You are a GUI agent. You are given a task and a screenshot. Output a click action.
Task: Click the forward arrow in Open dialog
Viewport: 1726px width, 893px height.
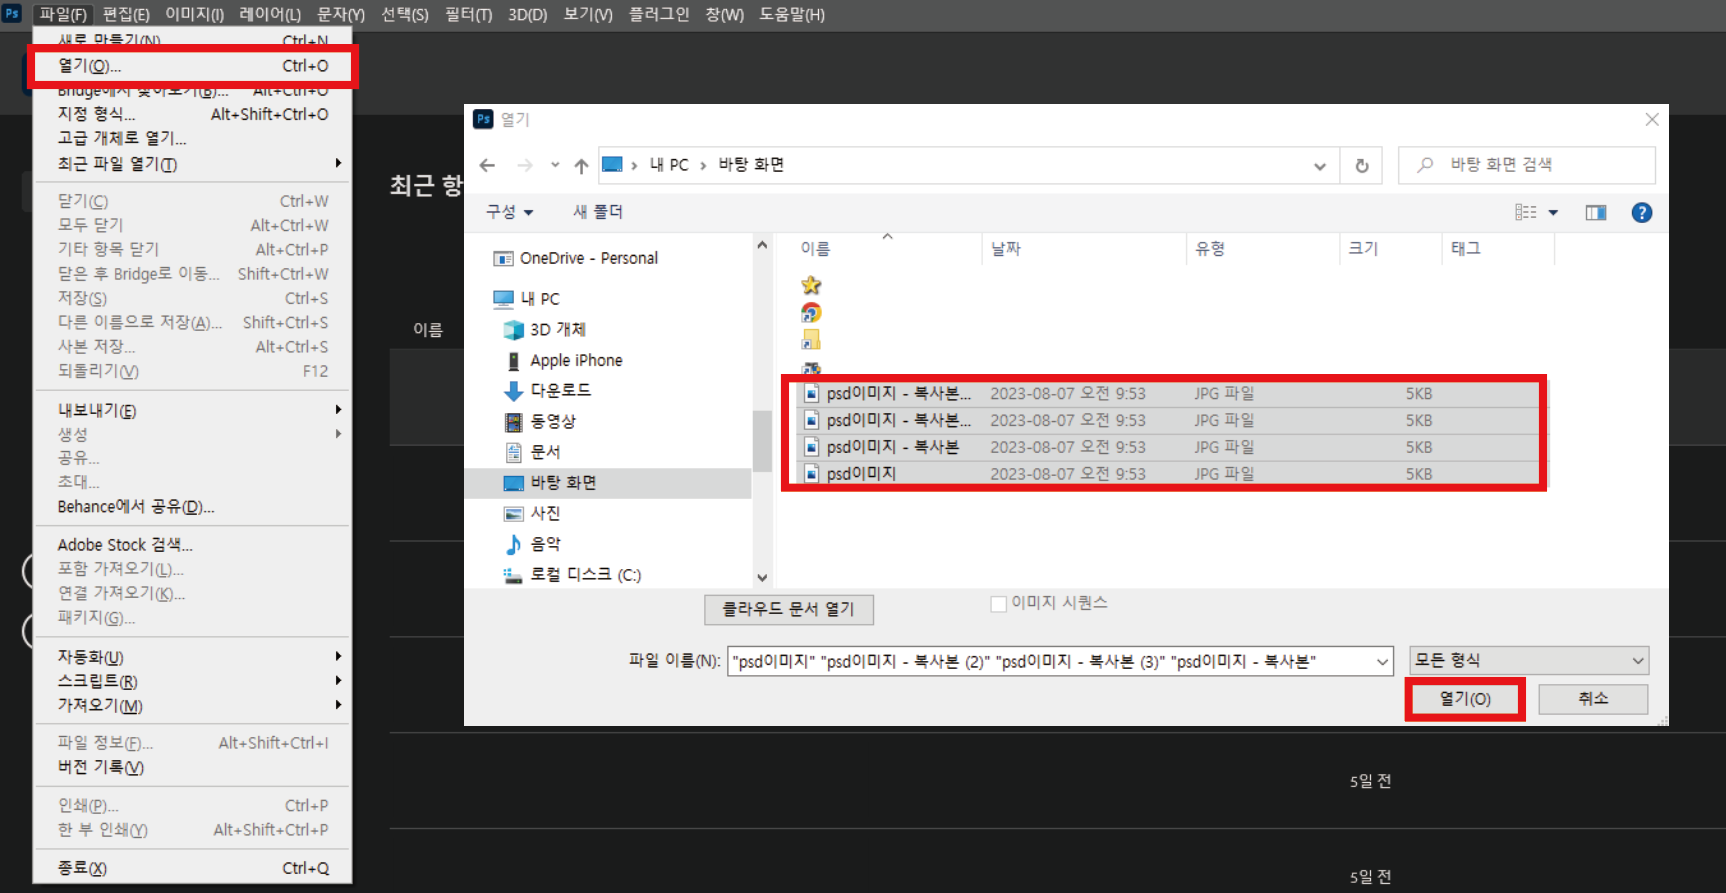pyautogui.click(x=524, y=165)
